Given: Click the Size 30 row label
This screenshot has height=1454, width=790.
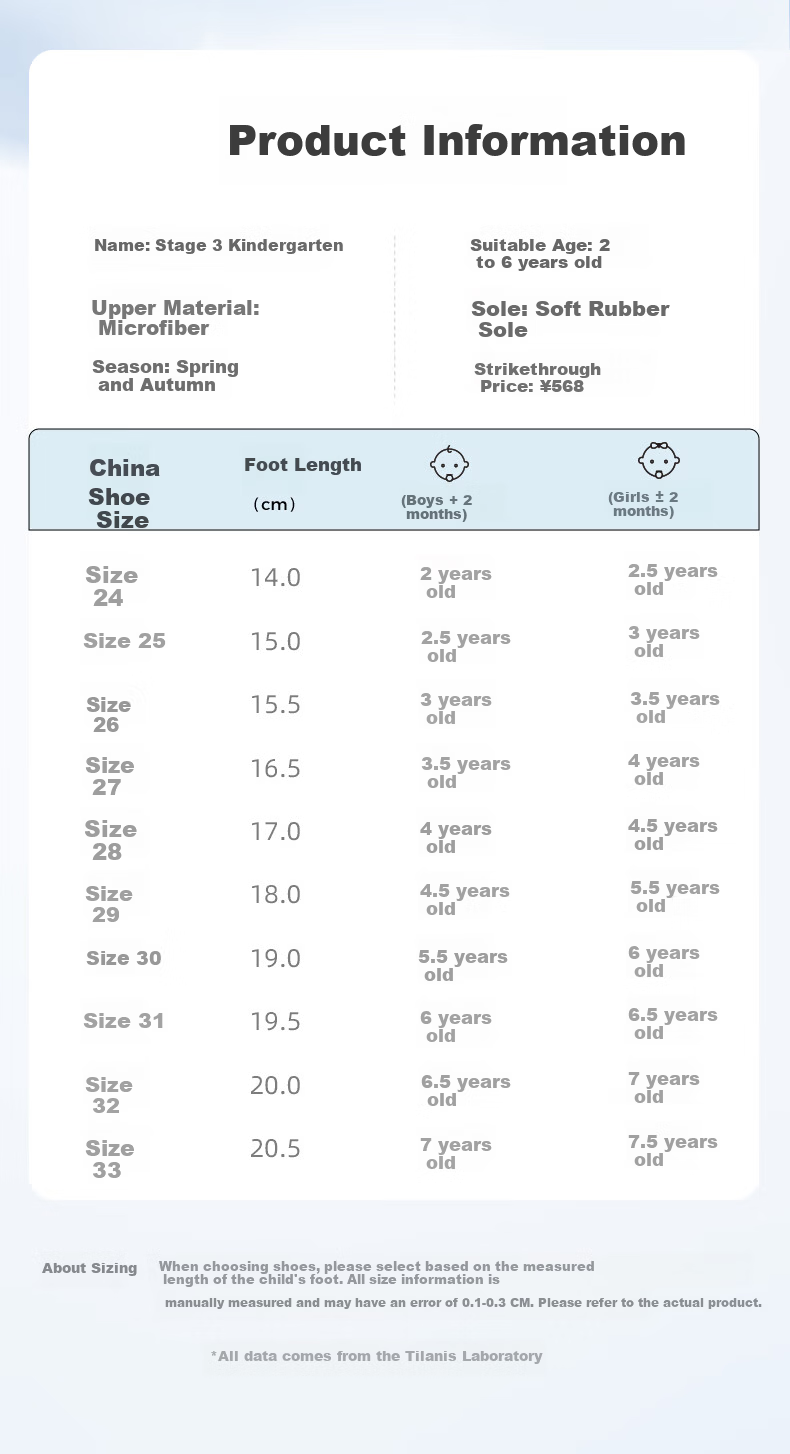Looking at the screenshot, I should [x=124, y=958].
